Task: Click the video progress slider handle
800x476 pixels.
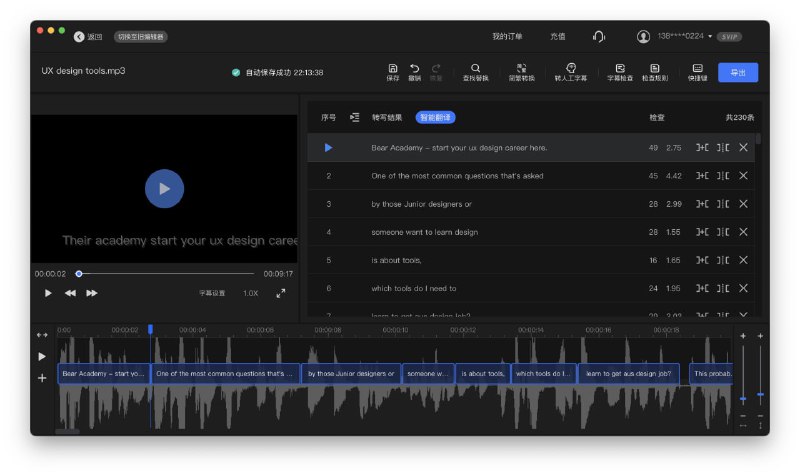Action: (x=79, y=273)
